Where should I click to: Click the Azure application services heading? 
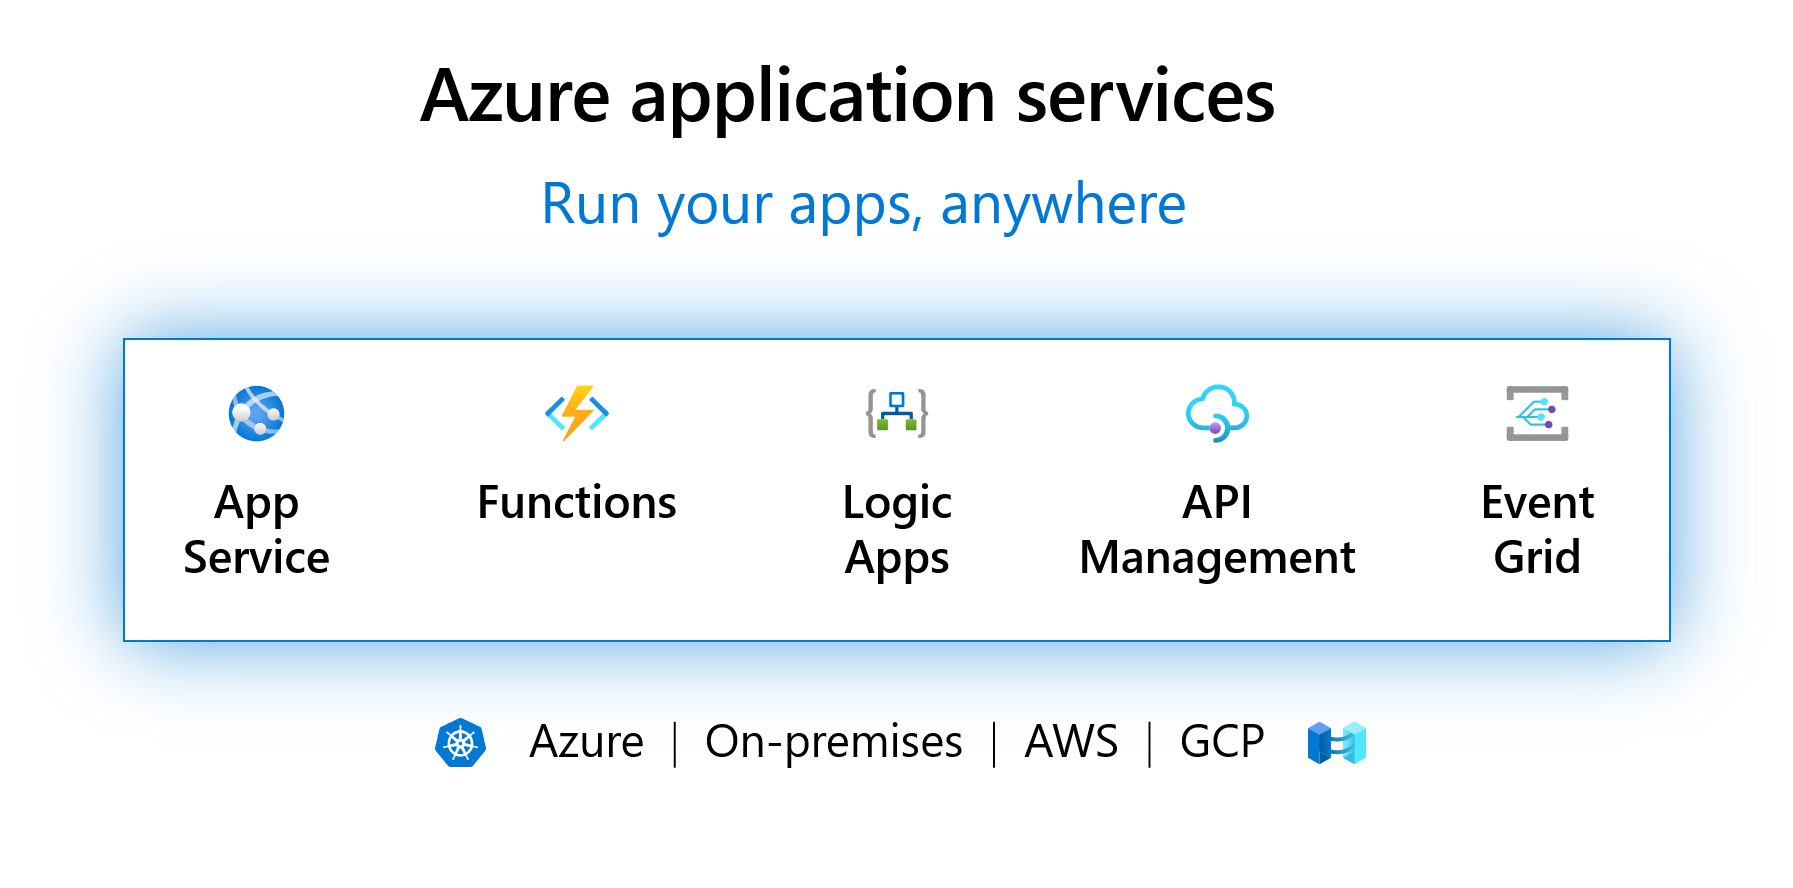point(847,97)
